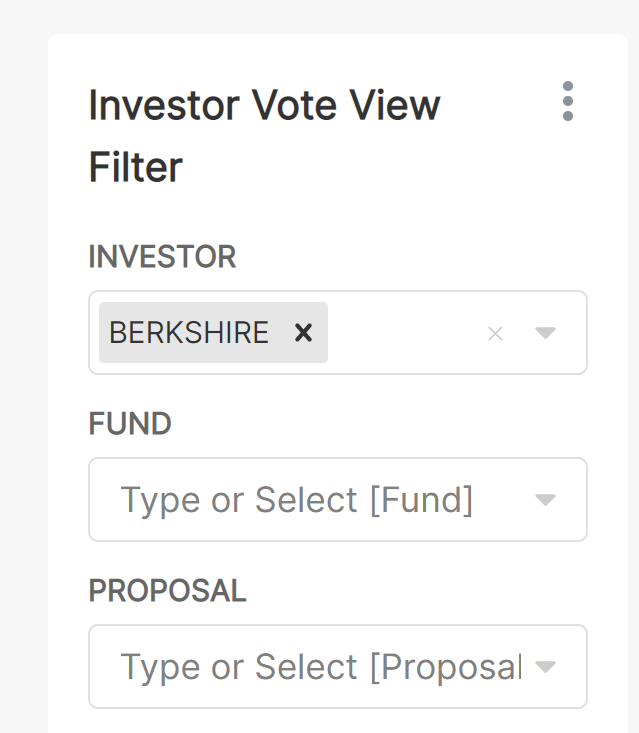Viewport: 639px width, 733px height.
Task: Clear all selections in Investor field
Action: (x=495, y=333)
